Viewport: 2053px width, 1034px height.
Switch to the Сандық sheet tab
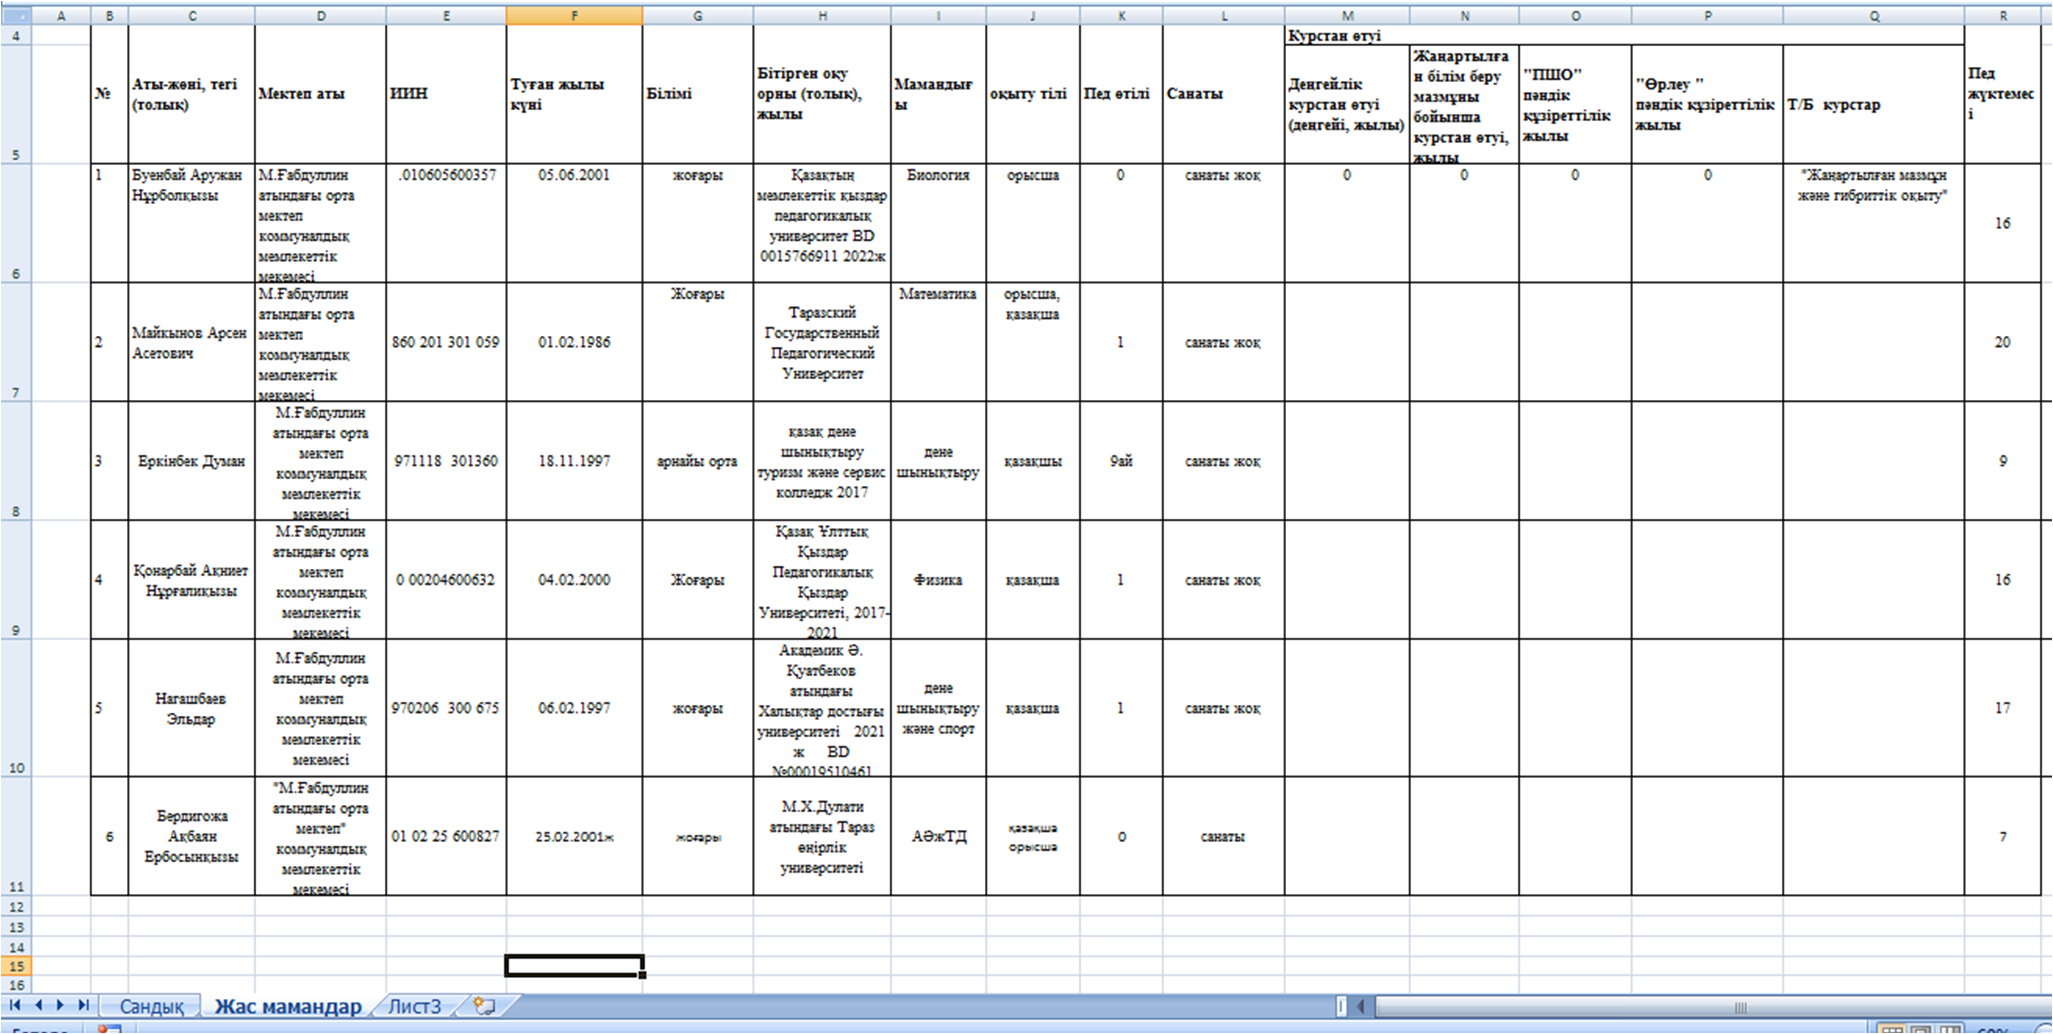tap(151, 1006)
